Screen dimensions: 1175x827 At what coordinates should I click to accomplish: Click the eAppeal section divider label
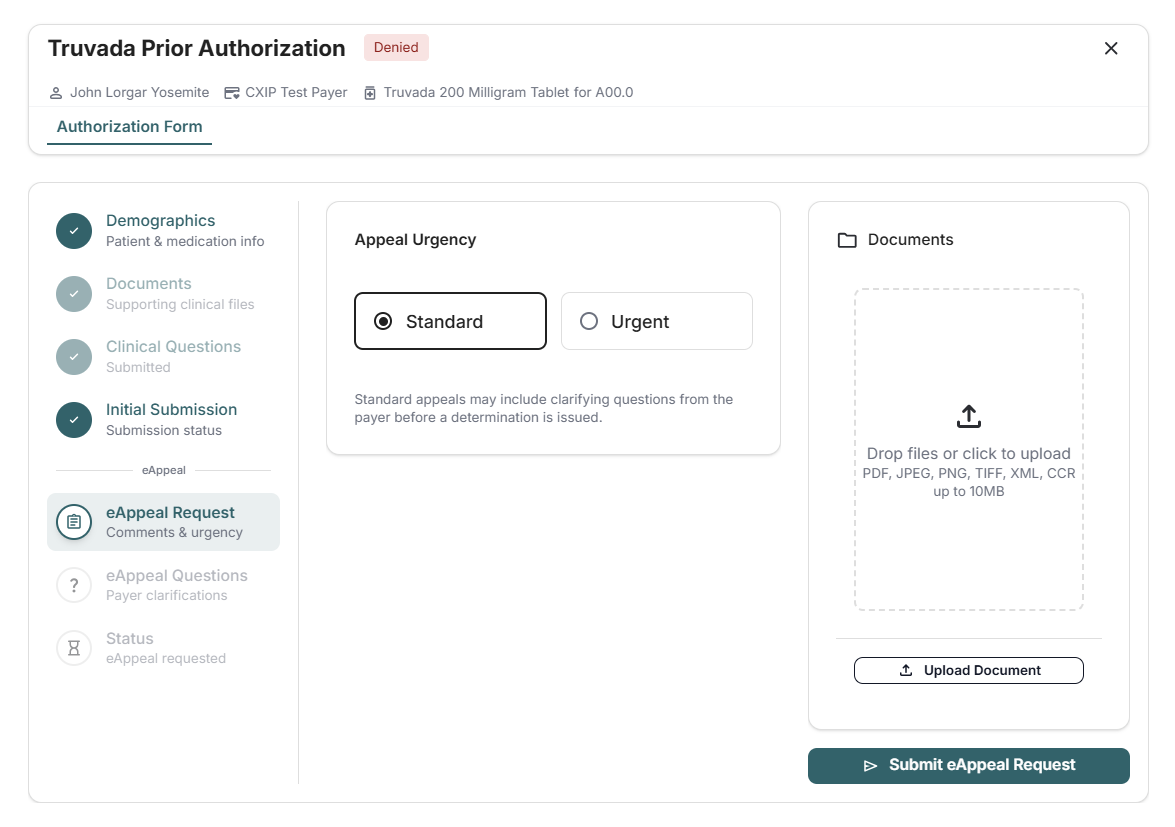pos(163,470)
